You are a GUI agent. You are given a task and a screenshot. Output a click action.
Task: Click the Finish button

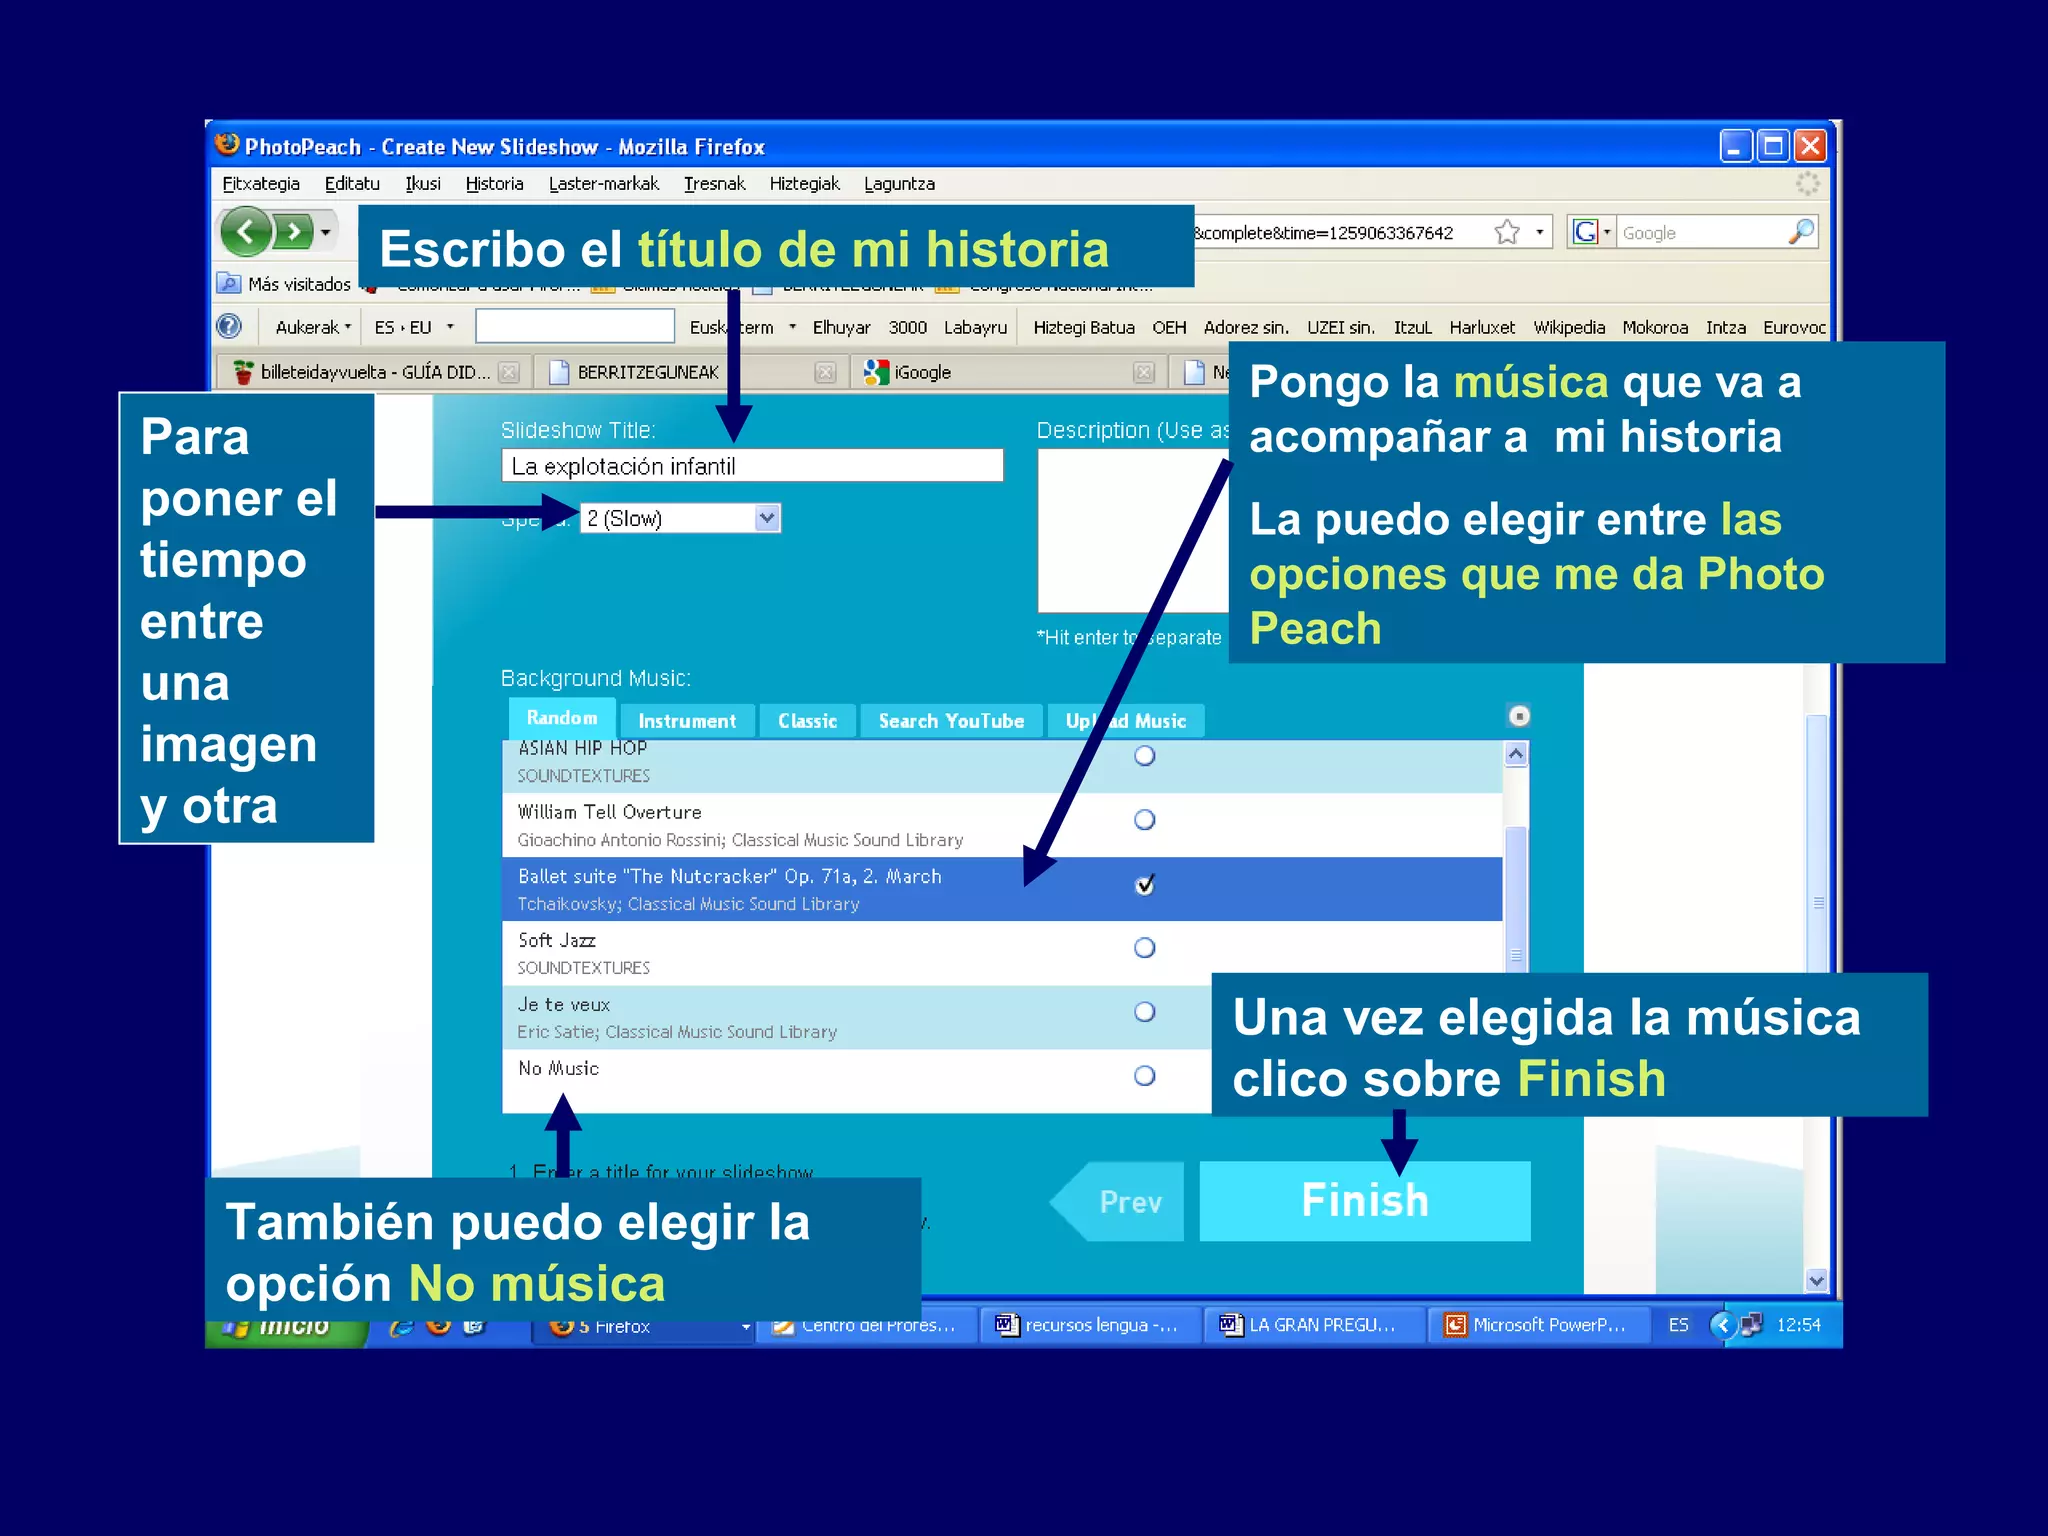click(x=1364, y=1200)
